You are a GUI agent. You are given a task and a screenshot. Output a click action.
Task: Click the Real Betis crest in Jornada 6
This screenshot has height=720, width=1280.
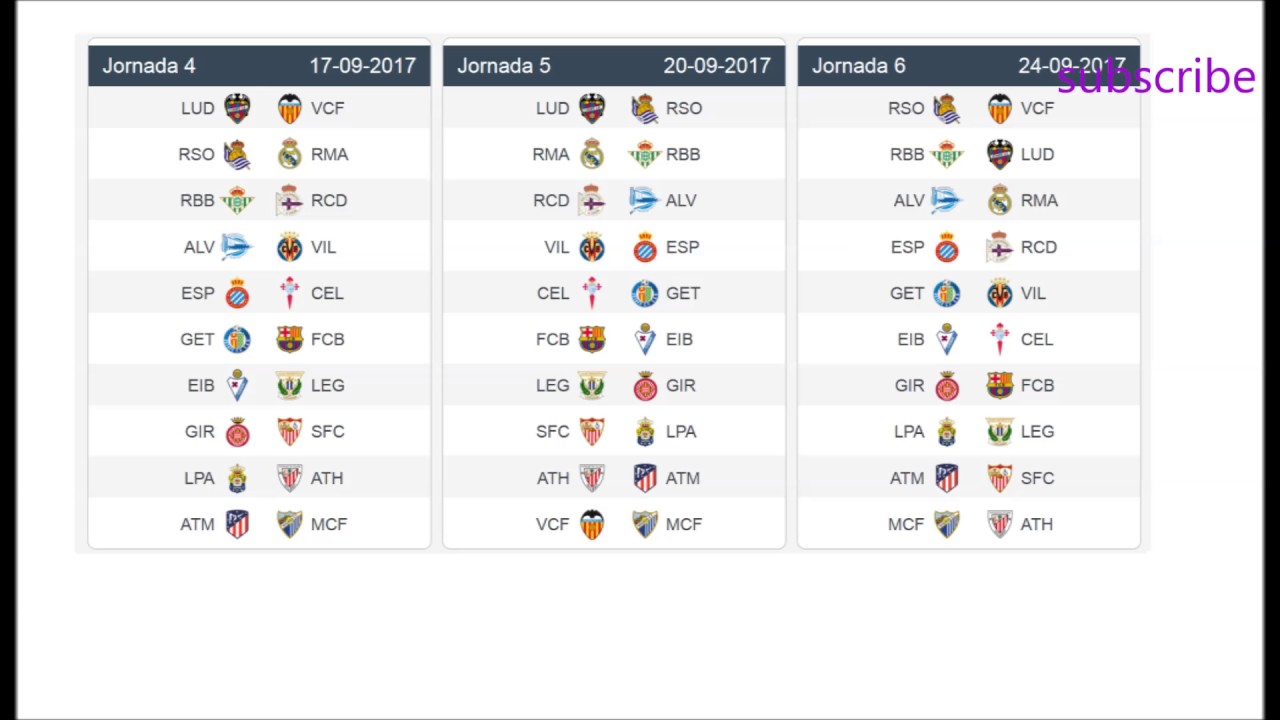[947, 154]
